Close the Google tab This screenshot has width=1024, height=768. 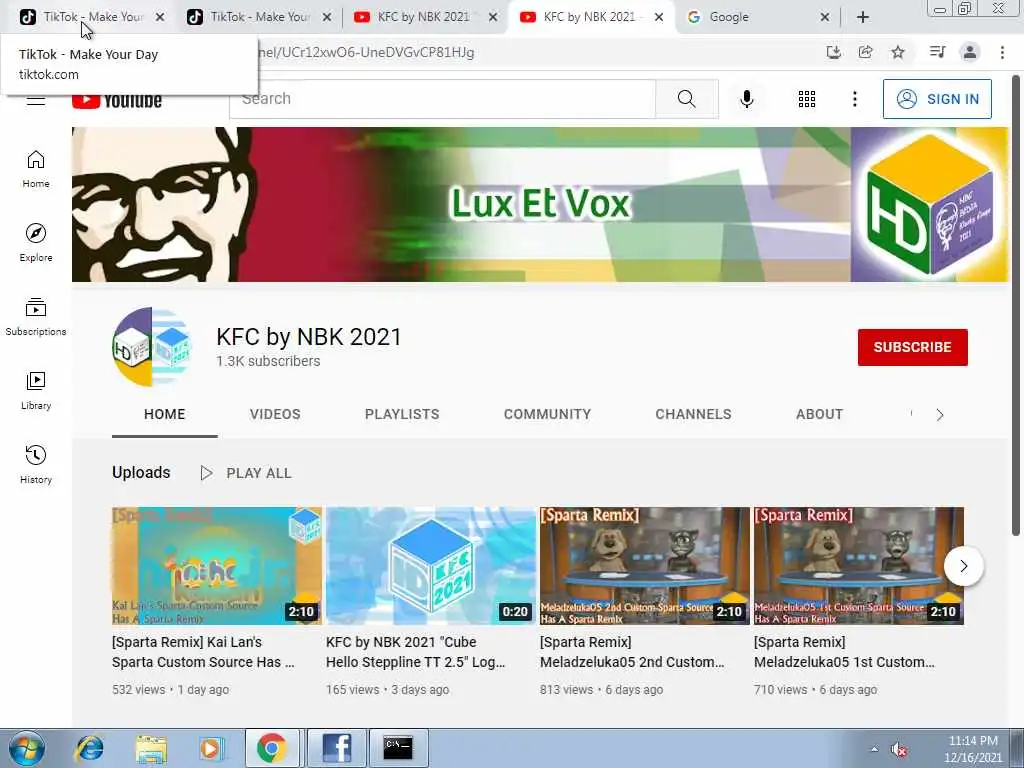825,17
